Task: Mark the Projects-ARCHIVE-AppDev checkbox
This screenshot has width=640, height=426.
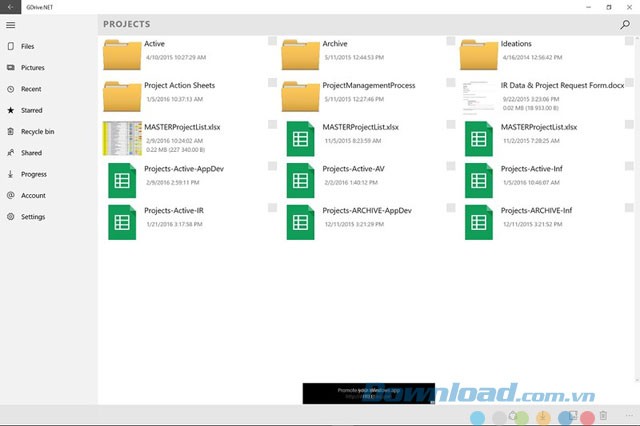Action: click(451, 208)
